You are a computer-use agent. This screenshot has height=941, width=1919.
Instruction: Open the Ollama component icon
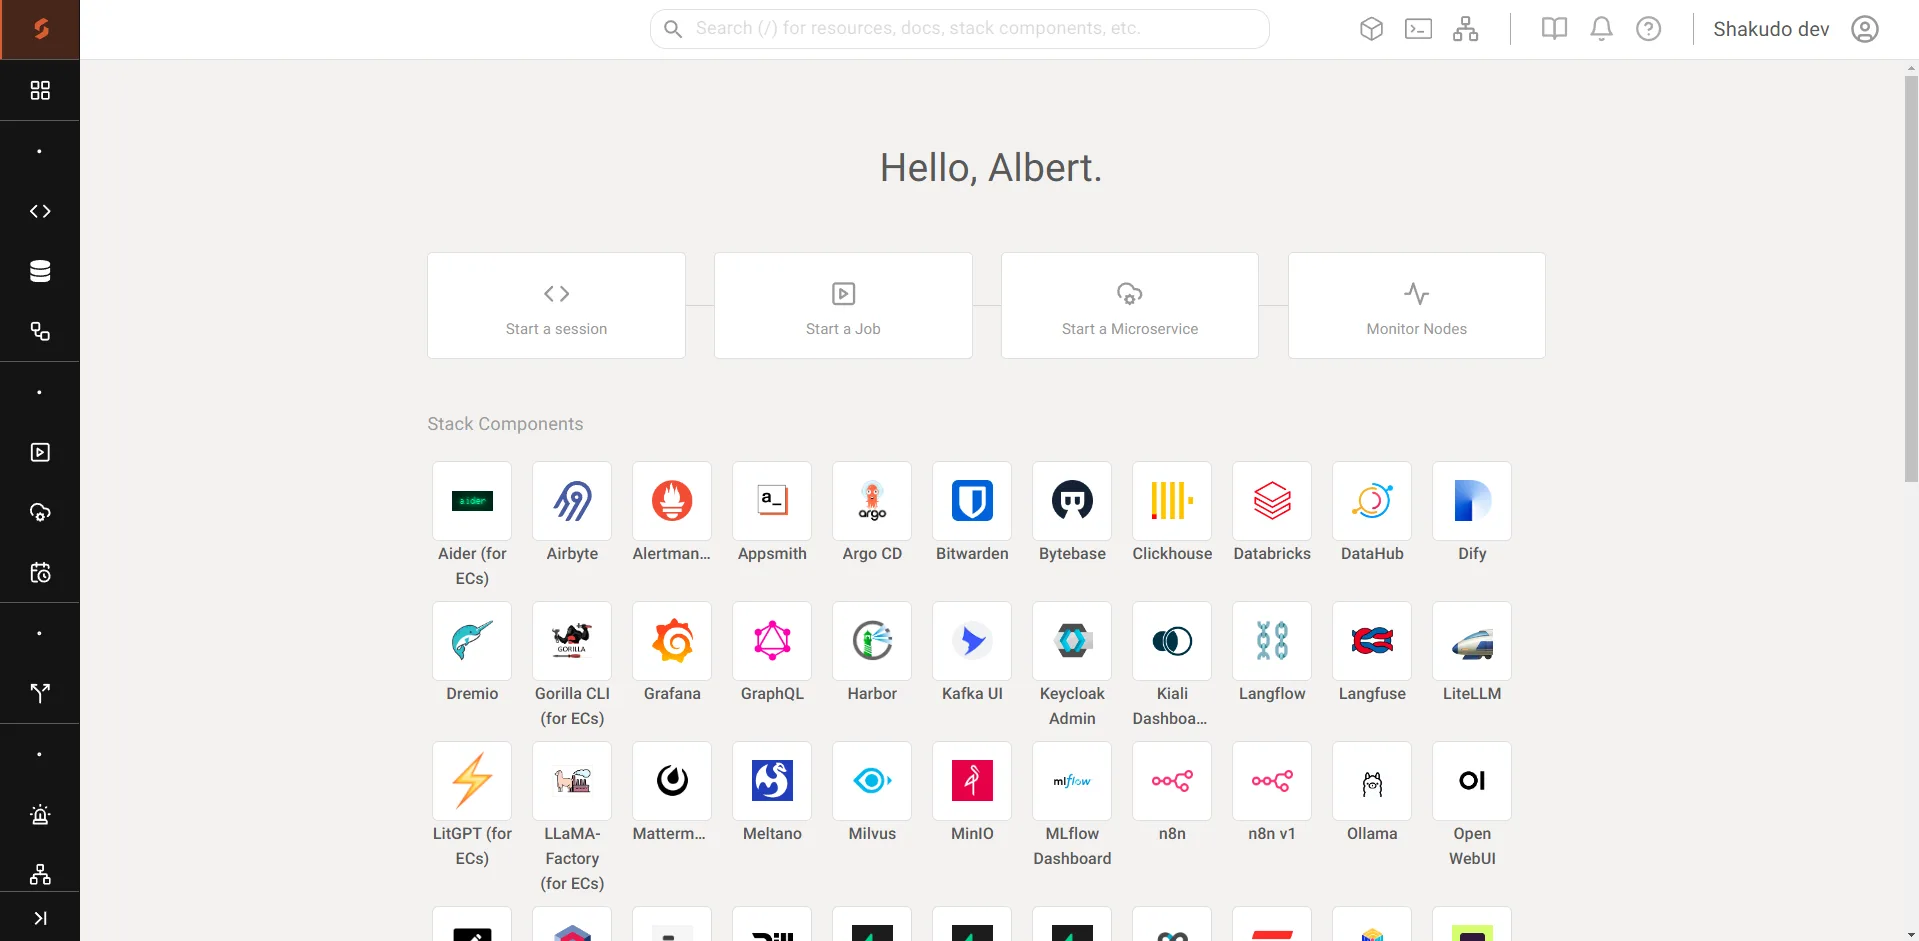click(x=1372, y=781)
